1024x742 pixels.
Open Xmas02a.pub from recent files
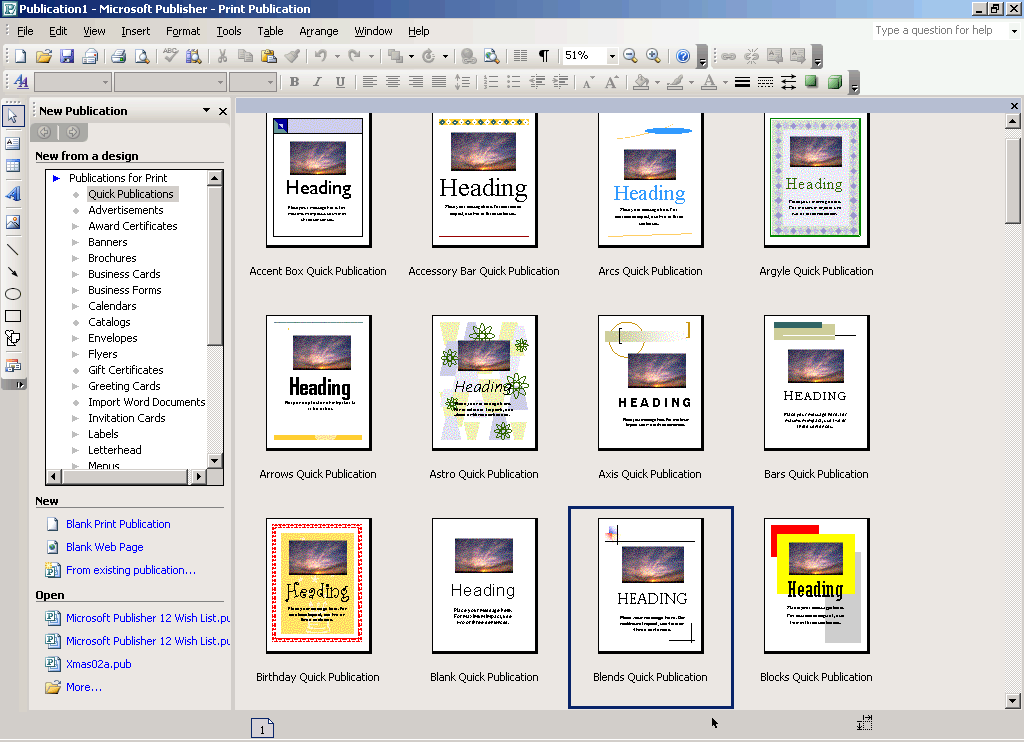(98, 664)
